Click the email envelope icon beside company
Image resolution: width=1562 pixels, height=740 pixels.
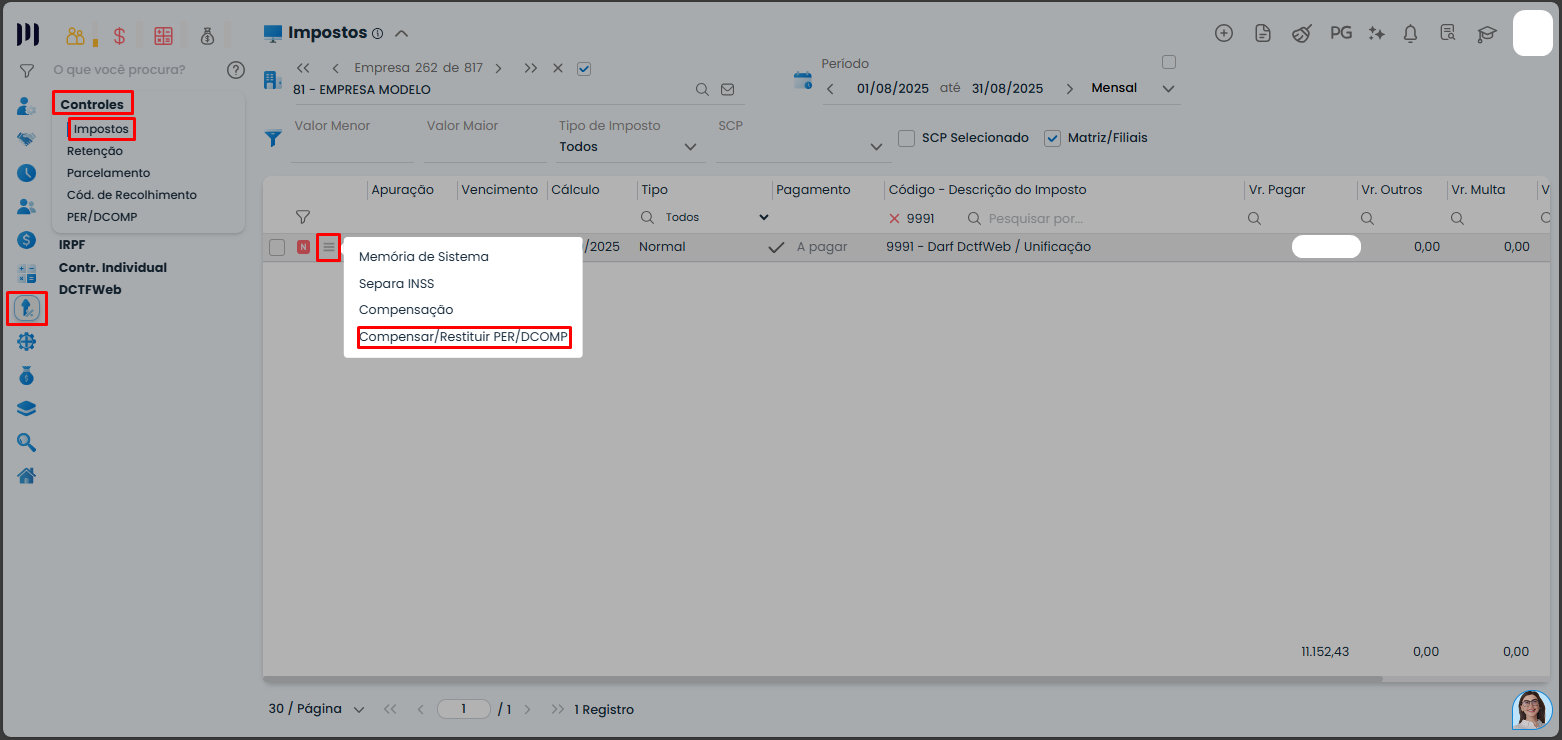point(728,89)
